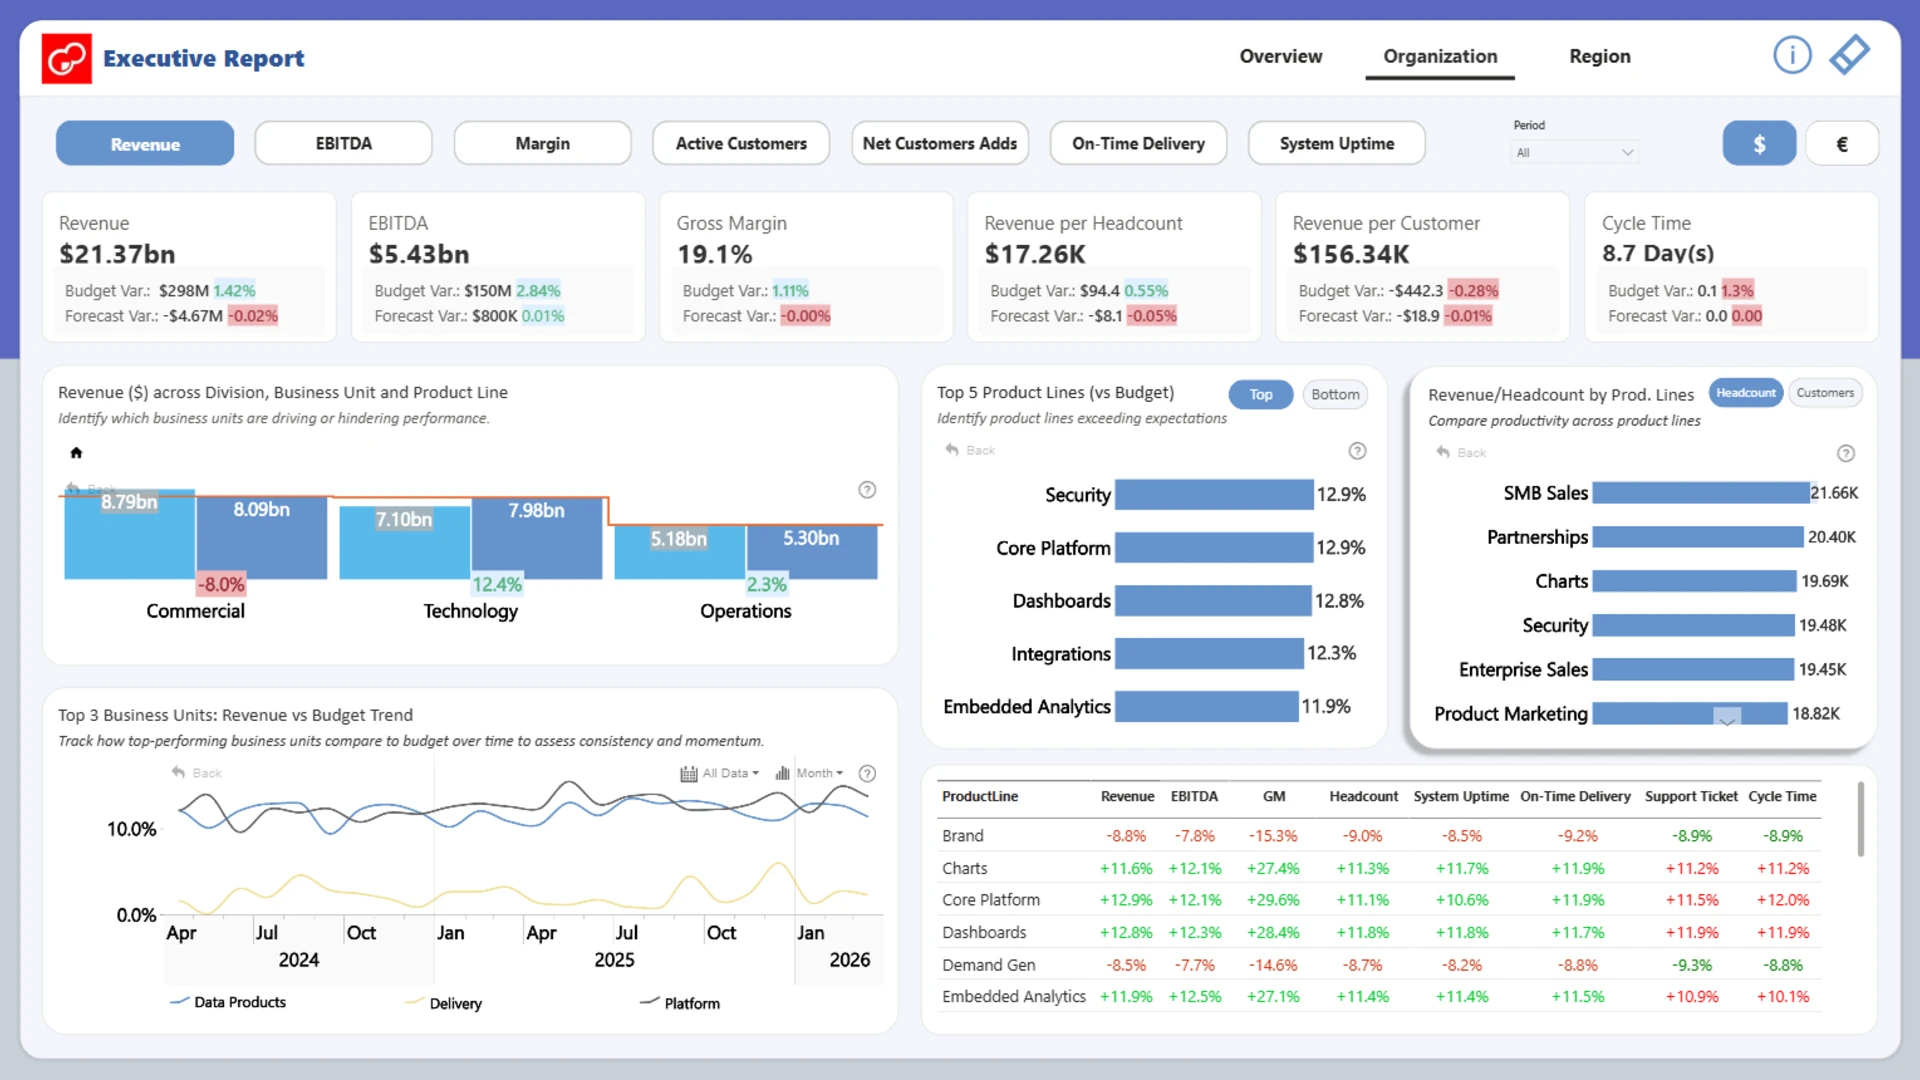Viewport: 1920px width, 1080px height.
Task: Click help icon in Business Units trend chart
Action: pos(868,773)
